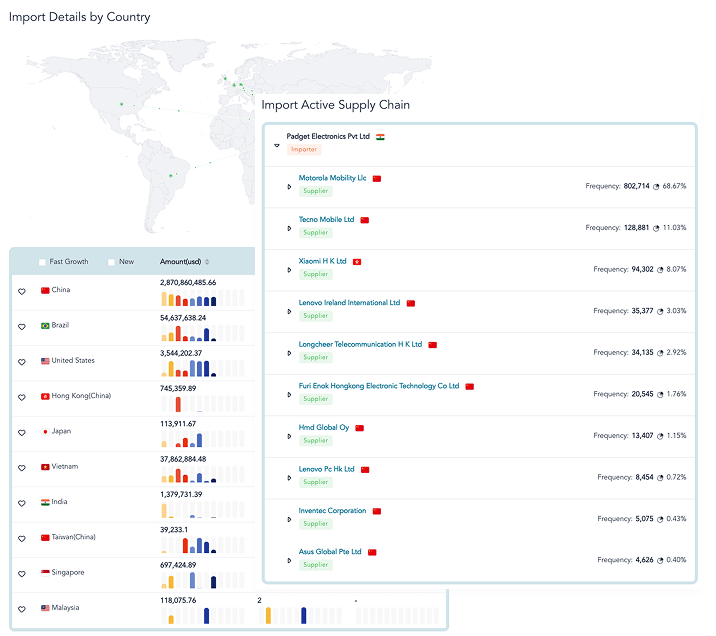Screen dimensions: 716x636
Task: Click the heart icon next to Brazil
Action: click(x=21, y=327)
